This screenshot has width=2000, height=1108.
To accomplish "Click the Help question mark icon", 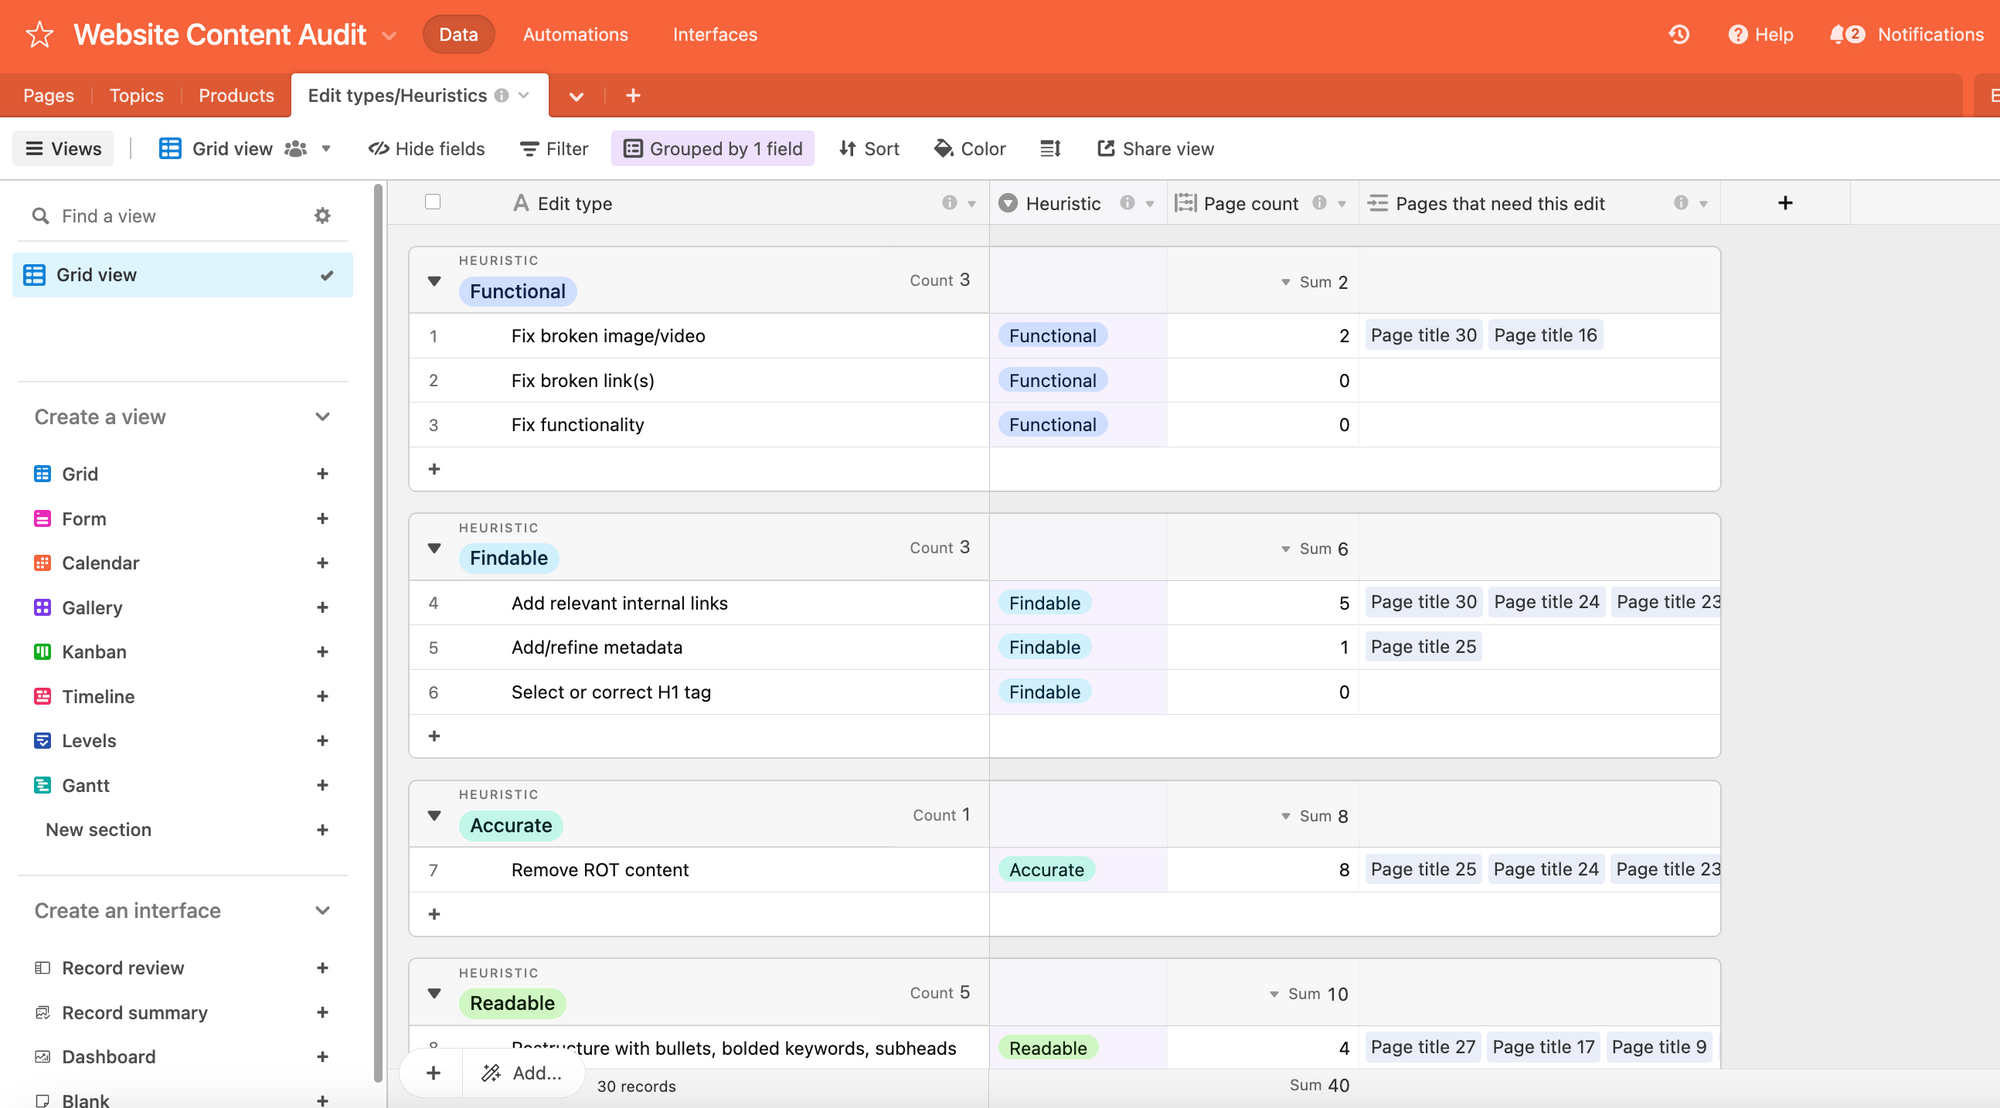I will tap(1738, 35).
